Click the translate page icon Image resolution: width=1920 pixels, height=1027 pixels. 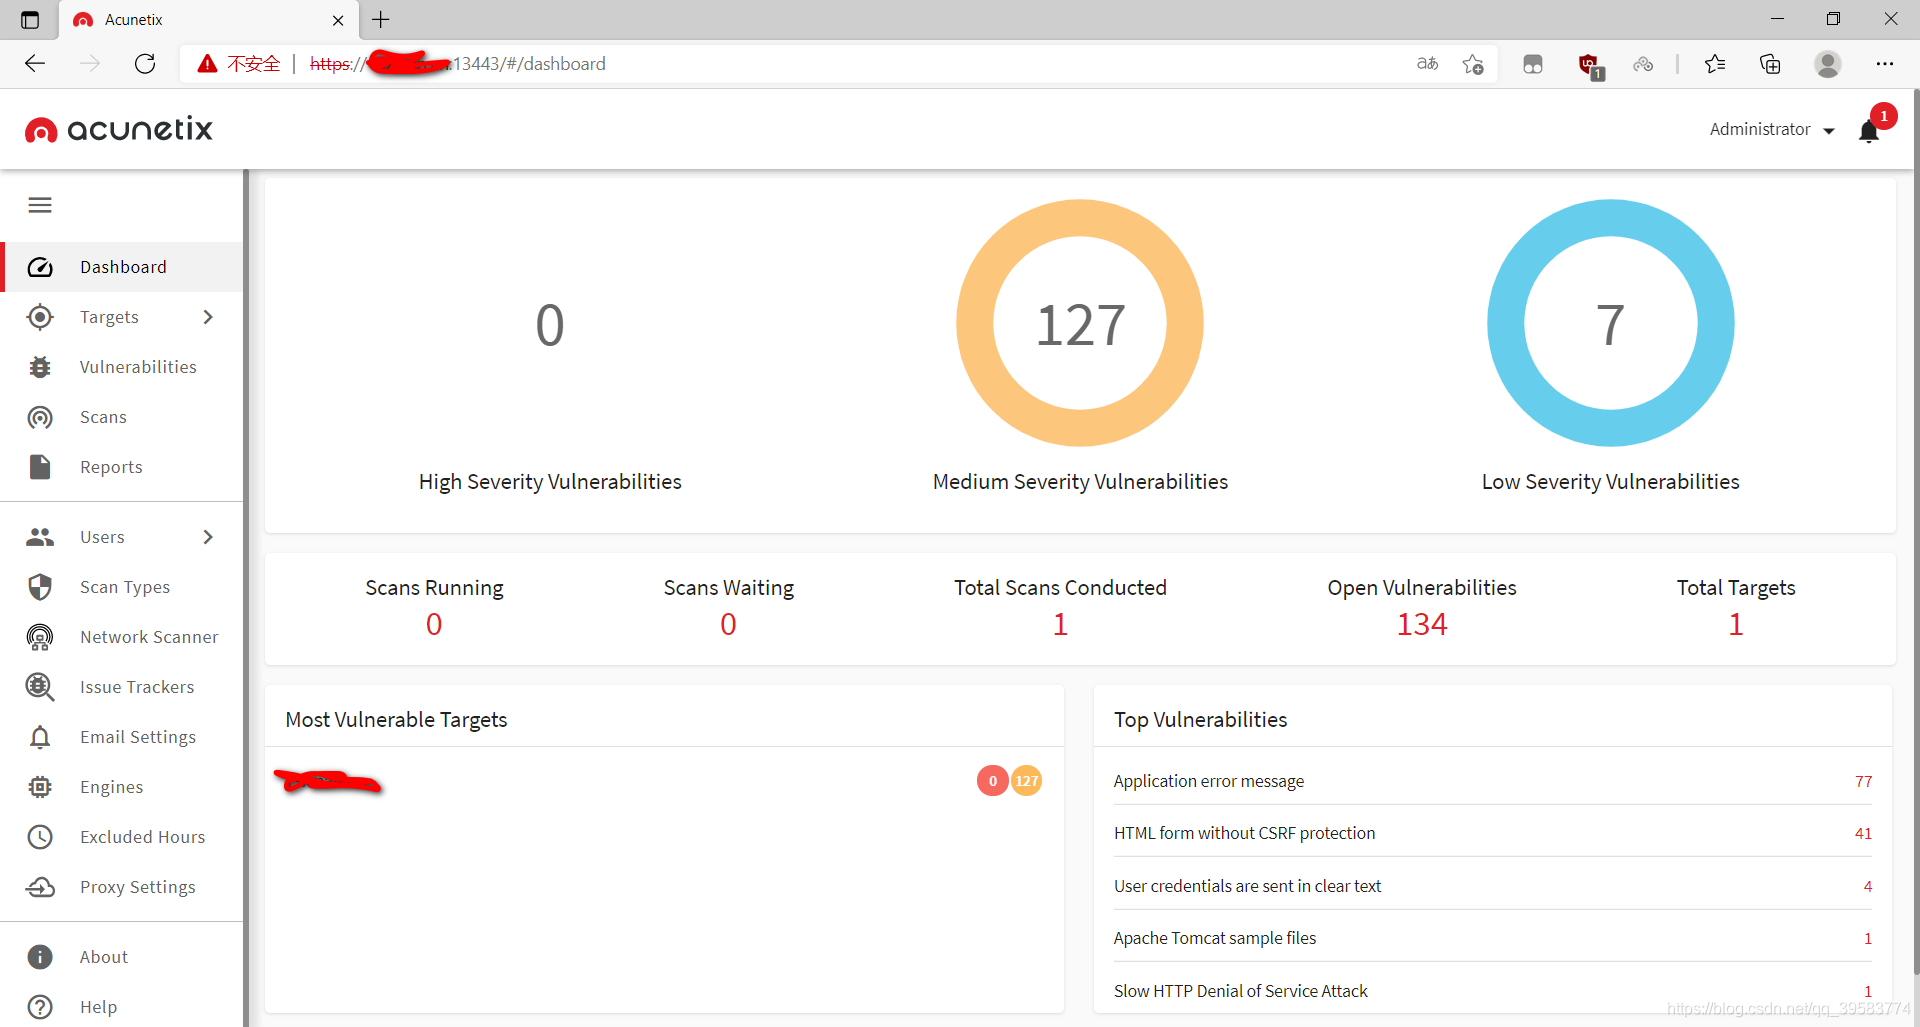(x=1428, y=64)
